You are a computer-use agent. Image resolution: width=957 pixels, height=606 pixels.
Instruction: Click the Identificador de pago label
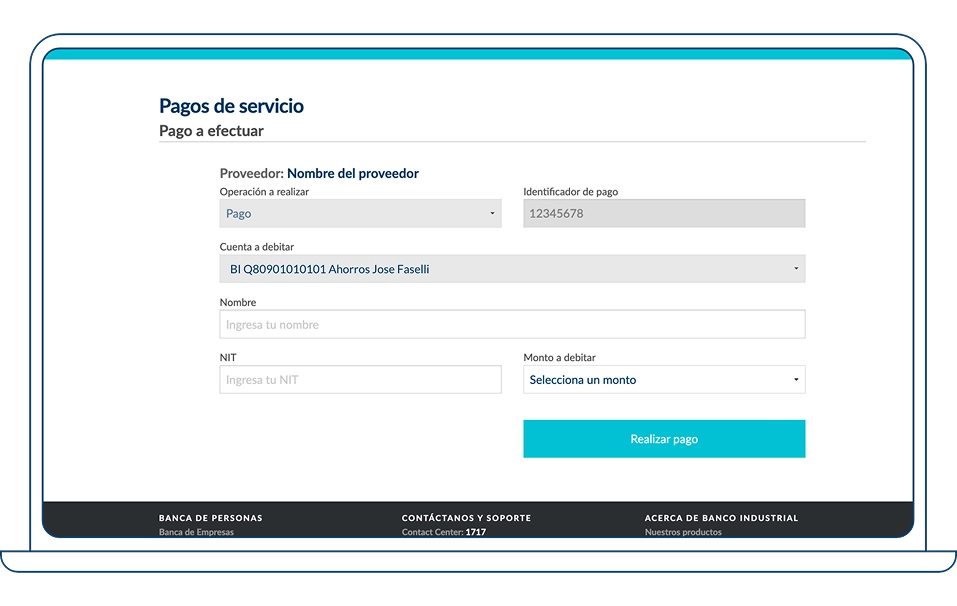577,192
